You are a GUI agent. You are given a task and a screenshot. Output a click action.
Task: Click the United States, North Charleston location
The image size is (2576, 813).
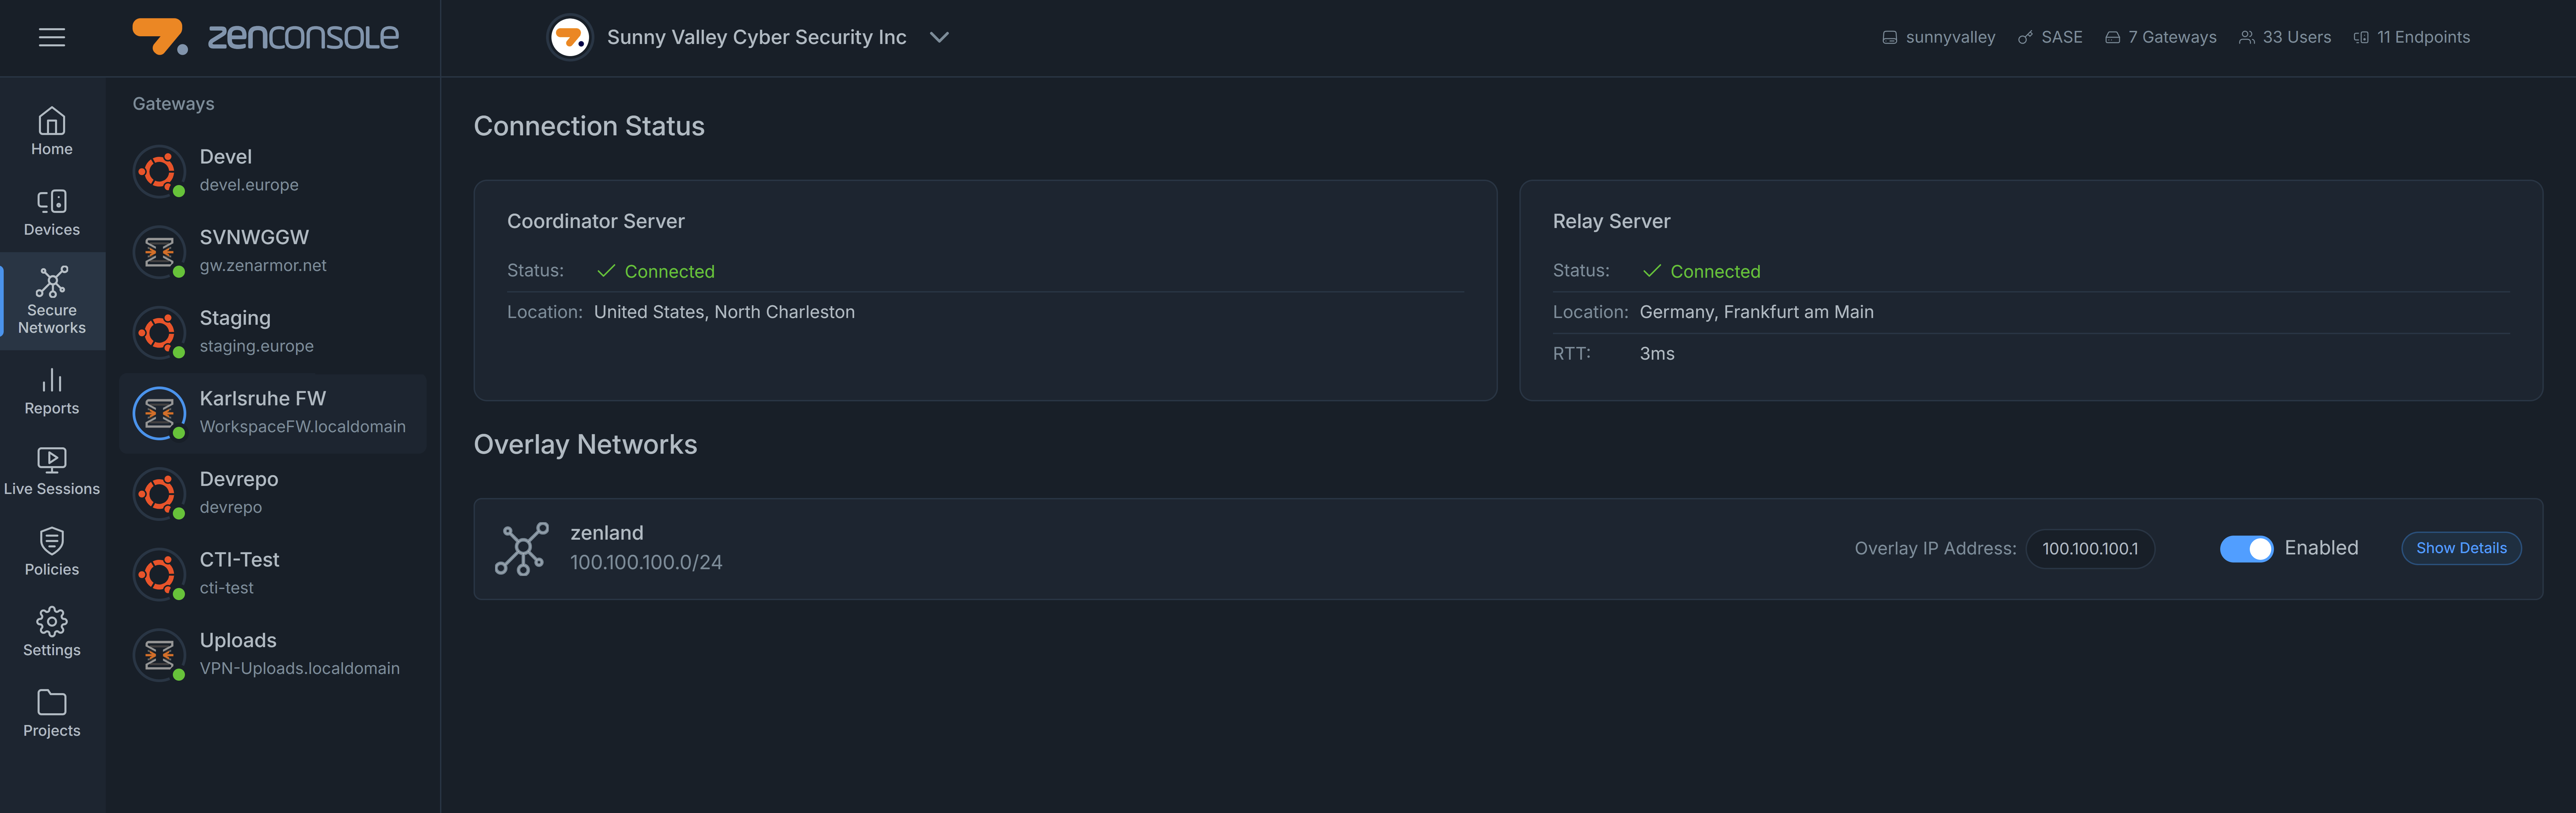point(724,312)
